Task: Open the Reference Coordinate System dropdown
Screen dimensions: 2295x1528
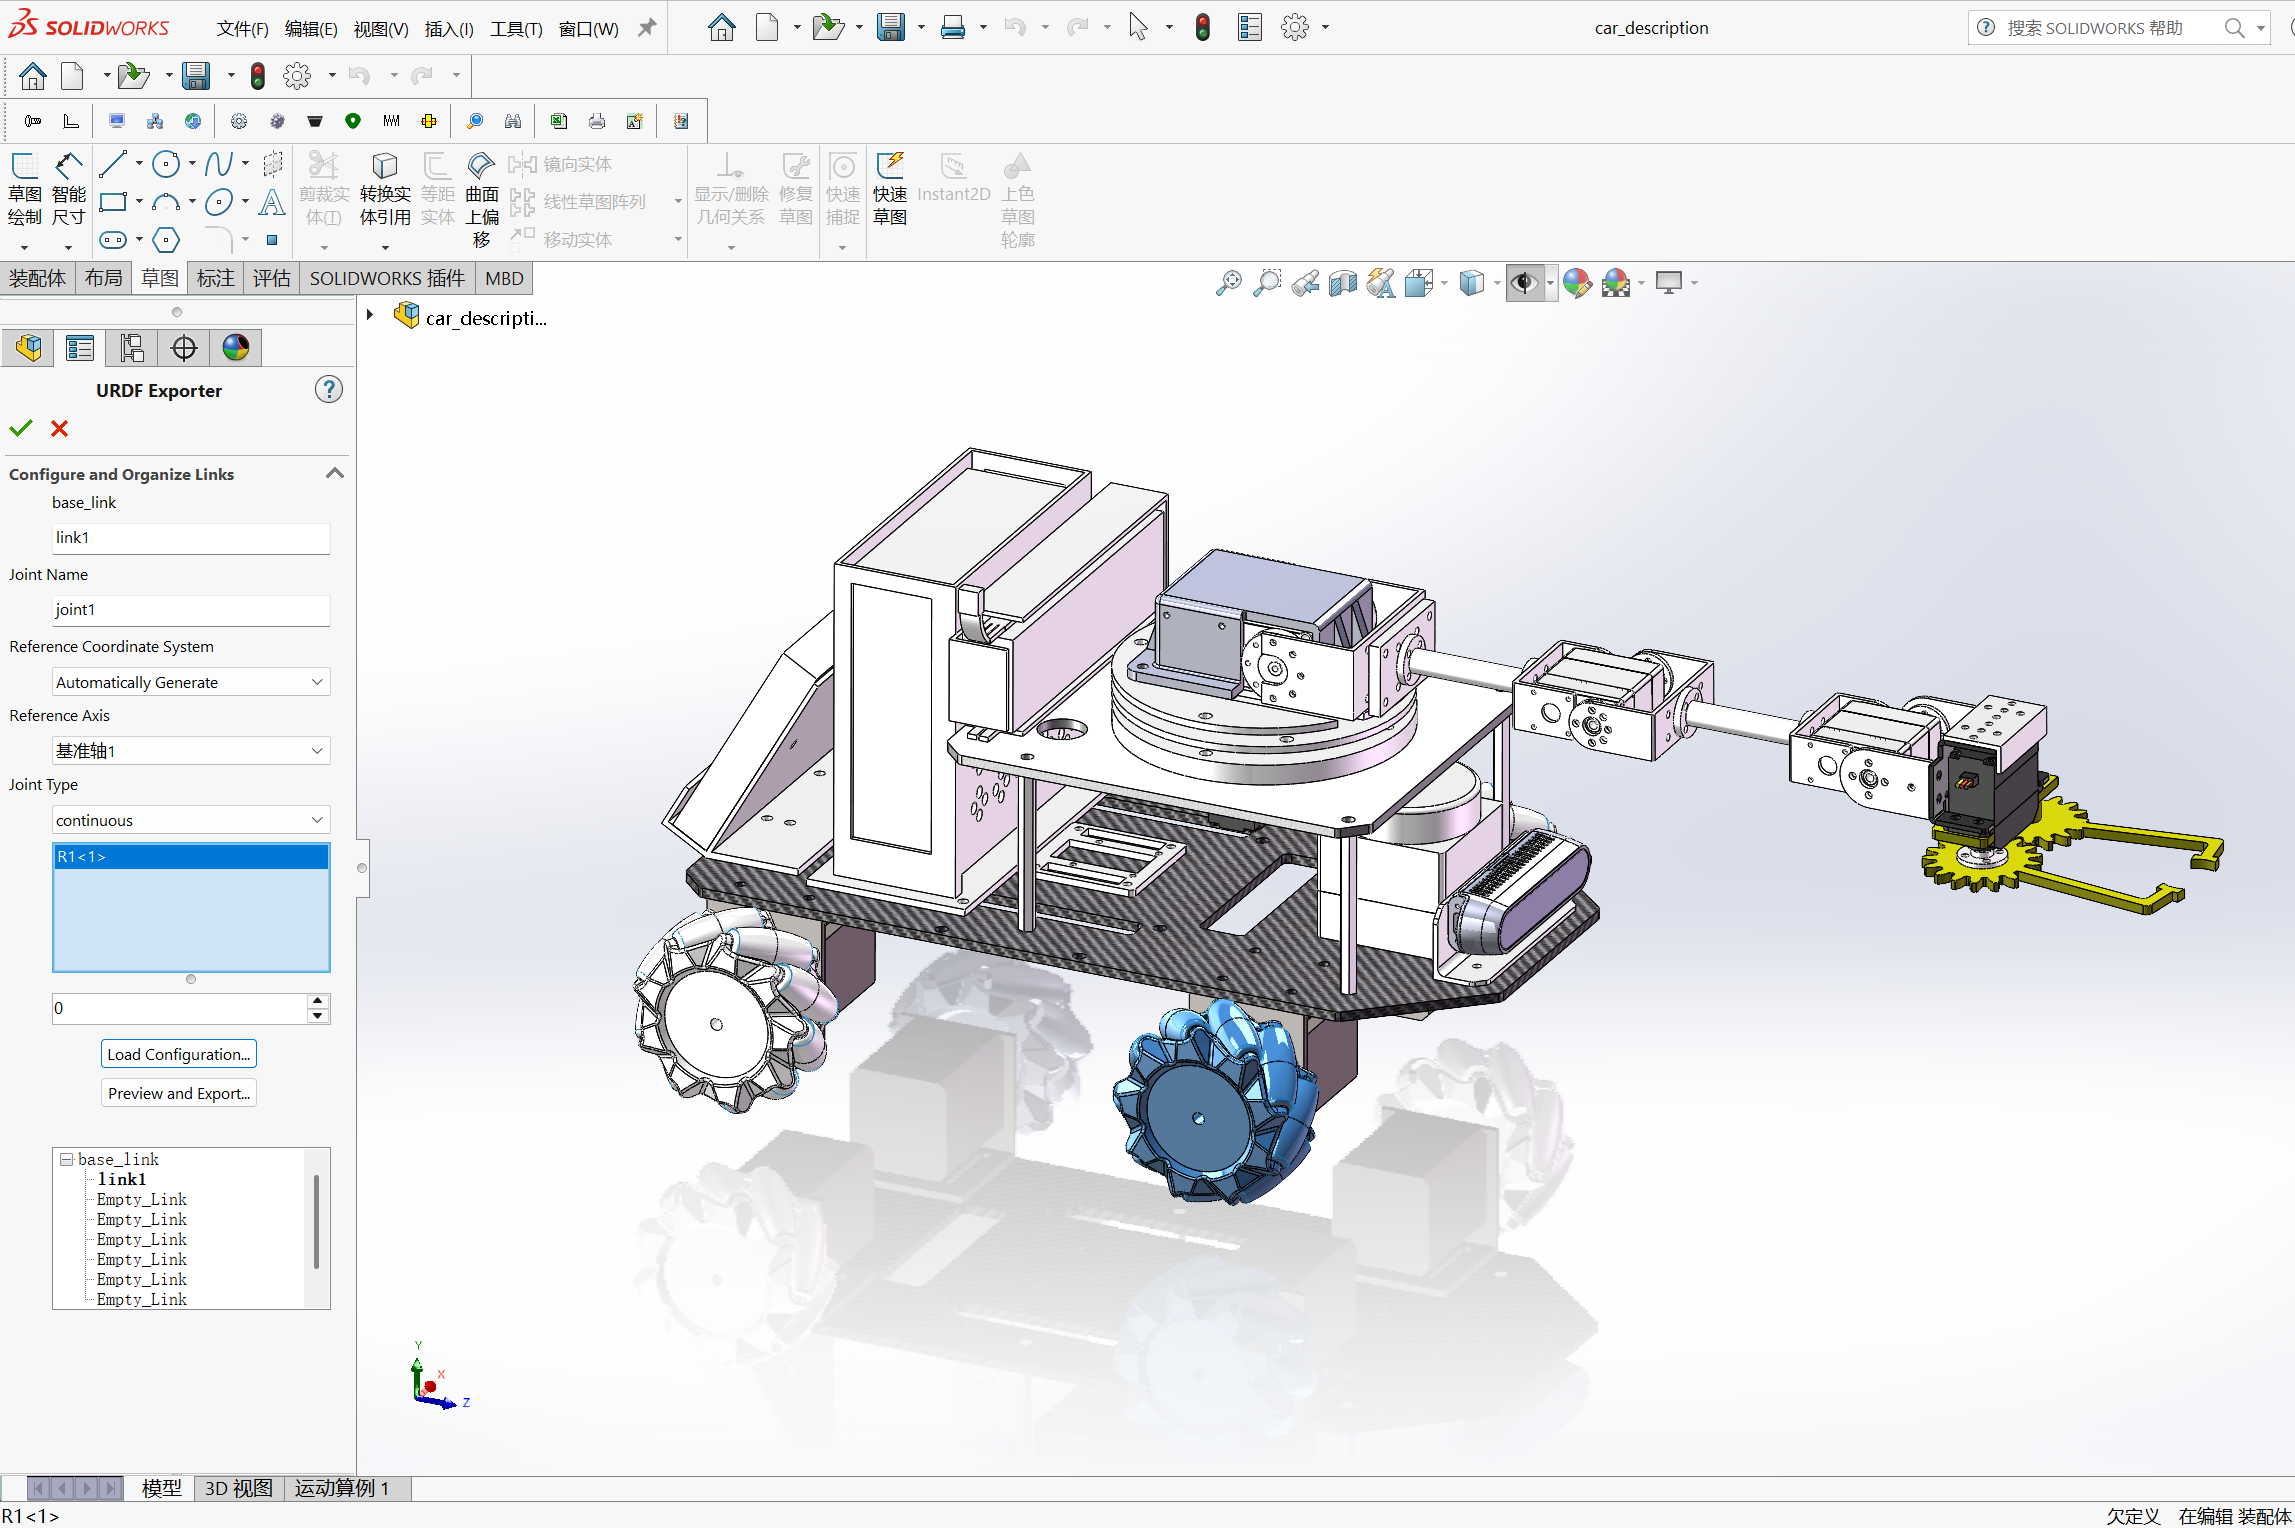Action: (190, 681)
